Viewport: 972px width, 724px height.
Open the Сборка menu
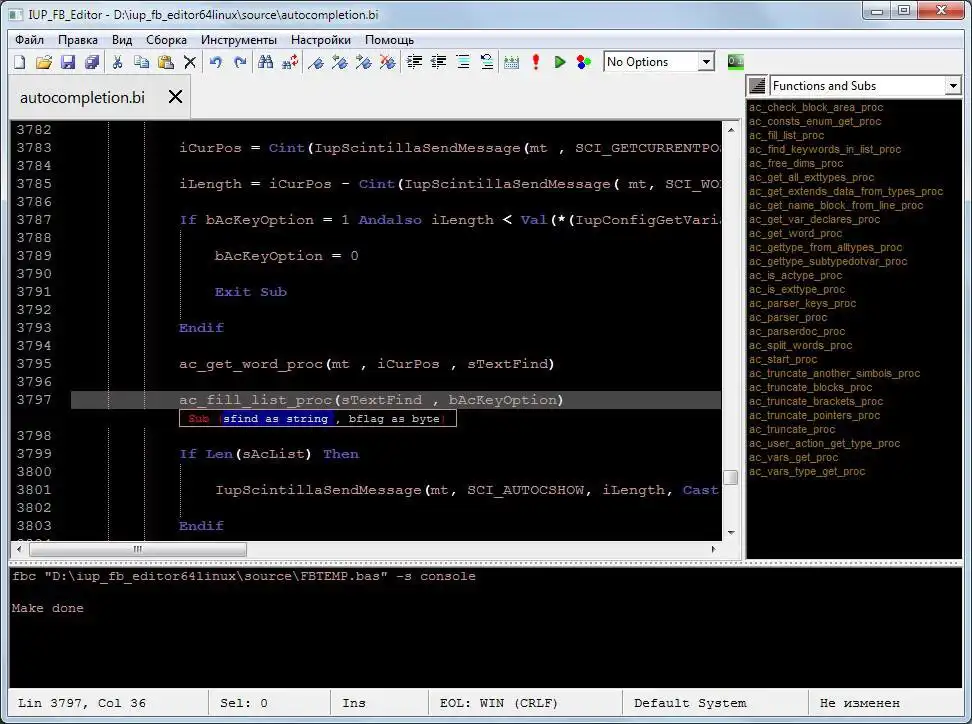[x=166, y=40]
